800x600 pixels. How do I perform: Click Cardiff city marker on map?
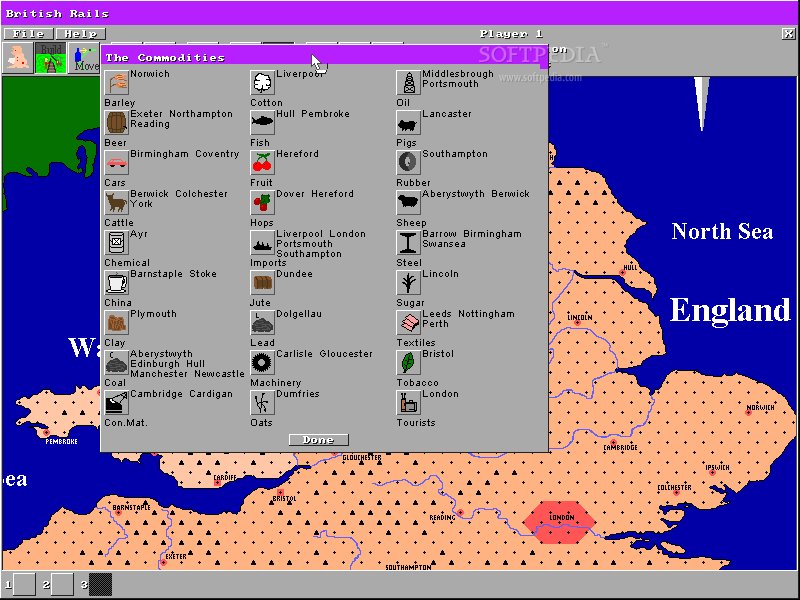pyautogui.click(x=217, y=483)
